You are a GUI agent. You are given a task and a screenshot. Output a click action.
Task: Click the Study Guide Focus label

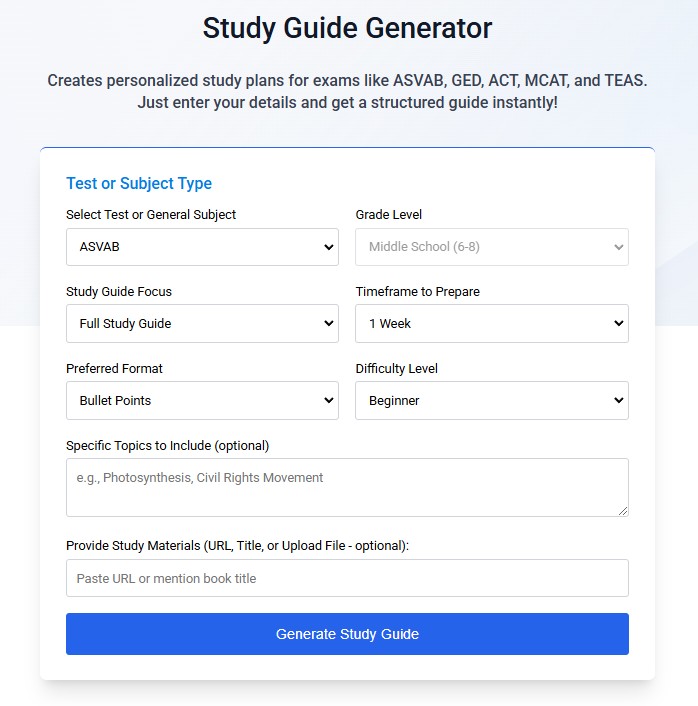click(x=119, y=291)
